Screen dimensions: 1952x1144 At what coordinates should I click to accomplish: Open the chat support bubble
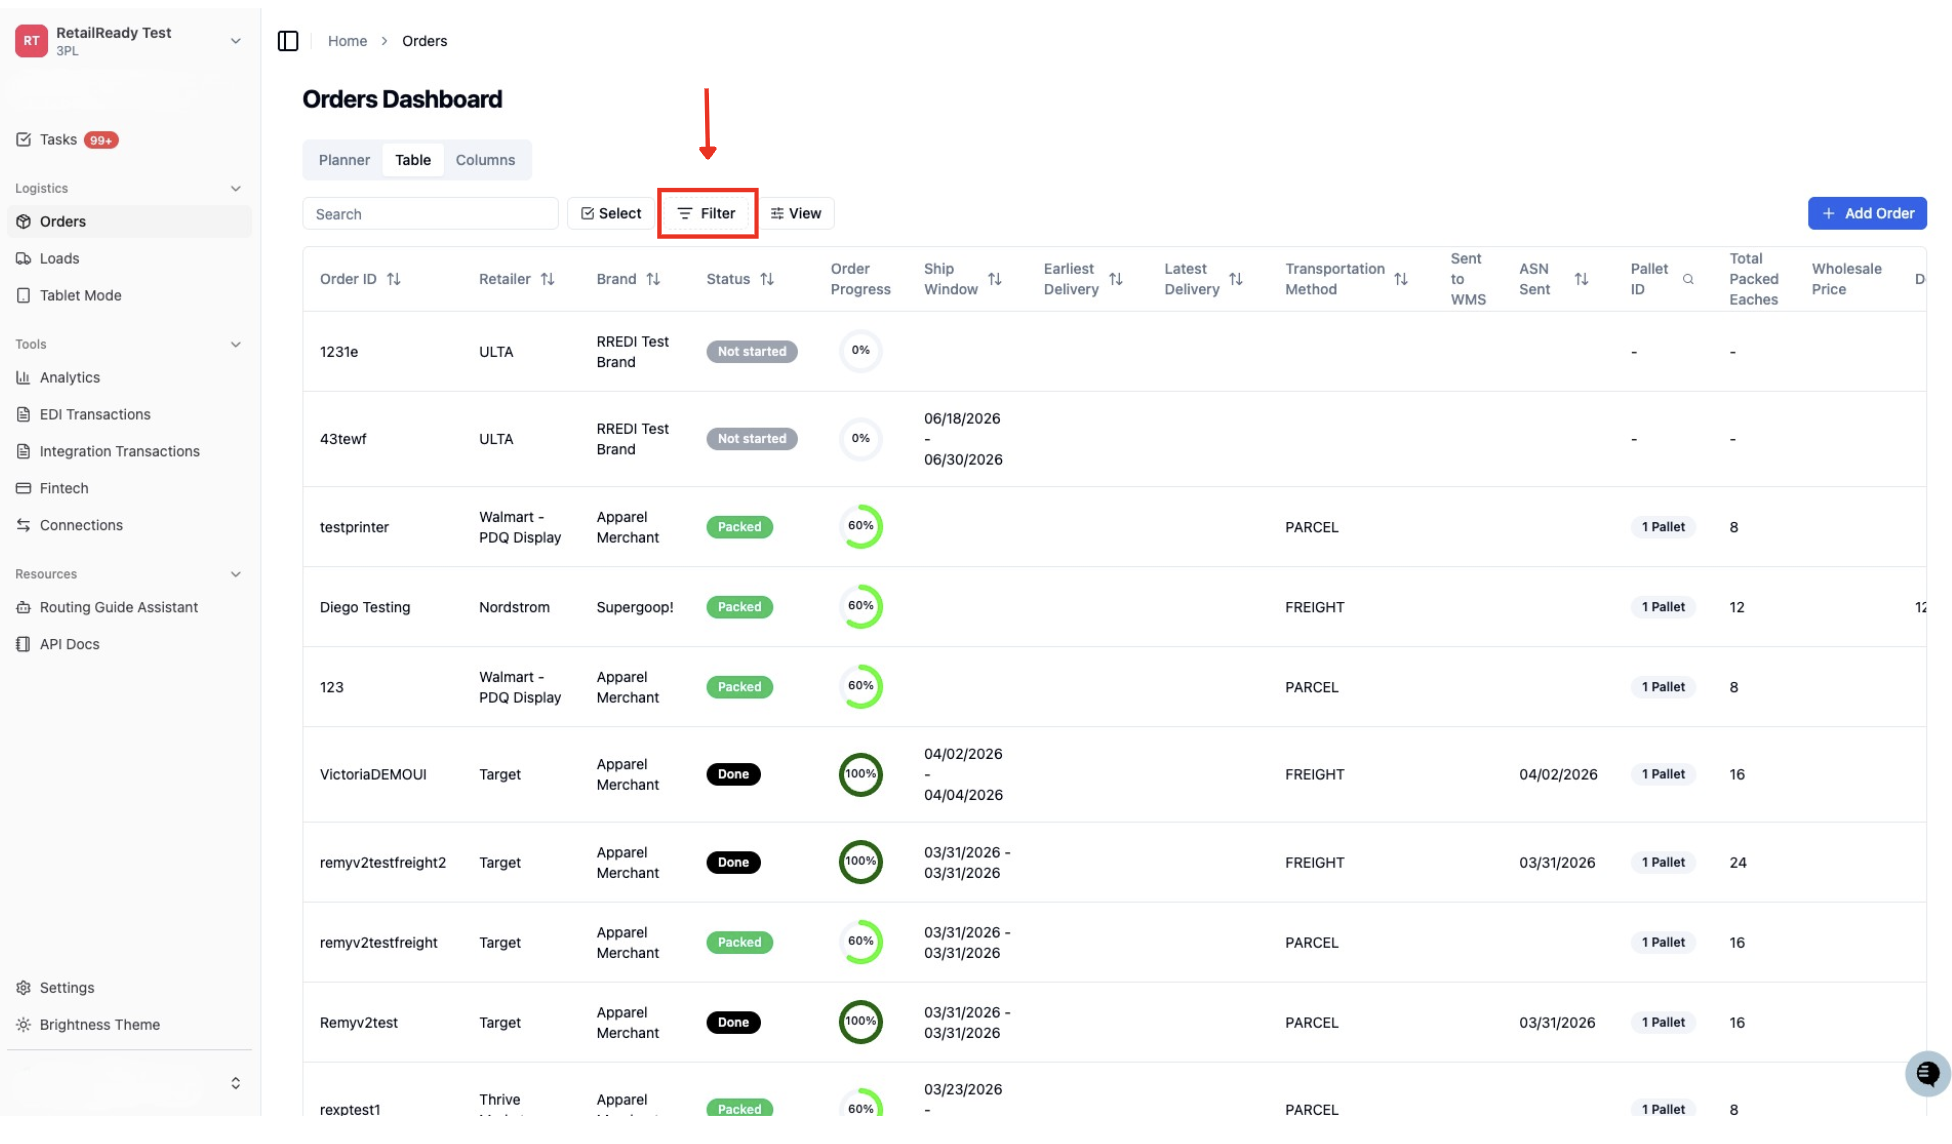click(x=1927, y=1074)
